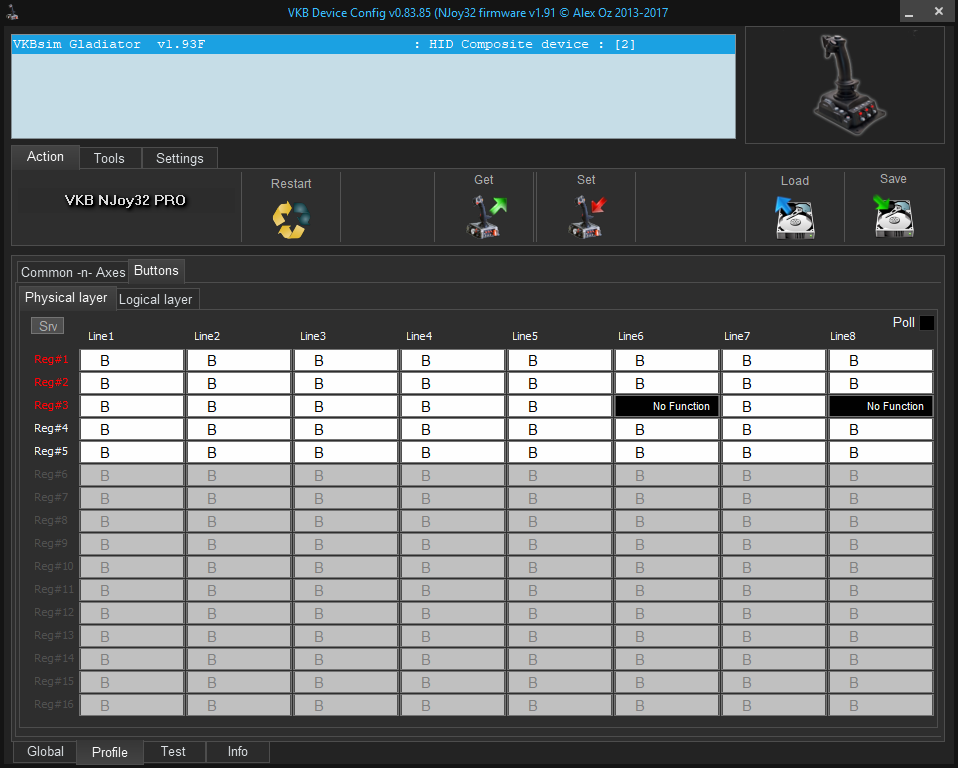Screen dimensions: 958x768
Task: Open the Info bottom tab
Action: (x=238, y=752)
